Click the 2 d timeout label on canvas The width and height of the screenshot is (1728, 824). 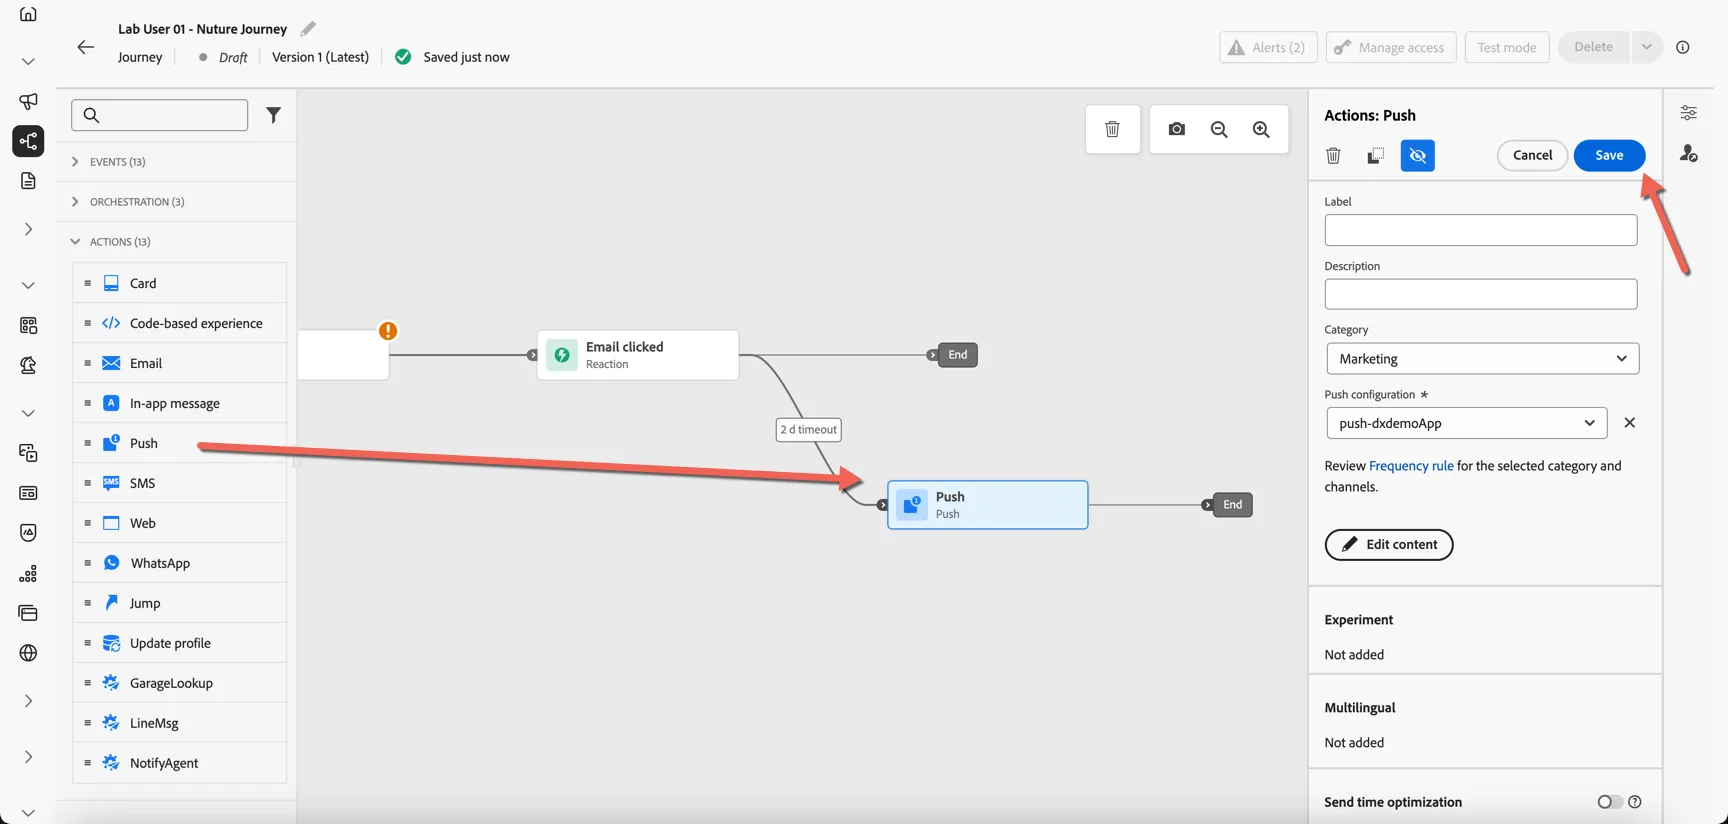tap(809, 430)
